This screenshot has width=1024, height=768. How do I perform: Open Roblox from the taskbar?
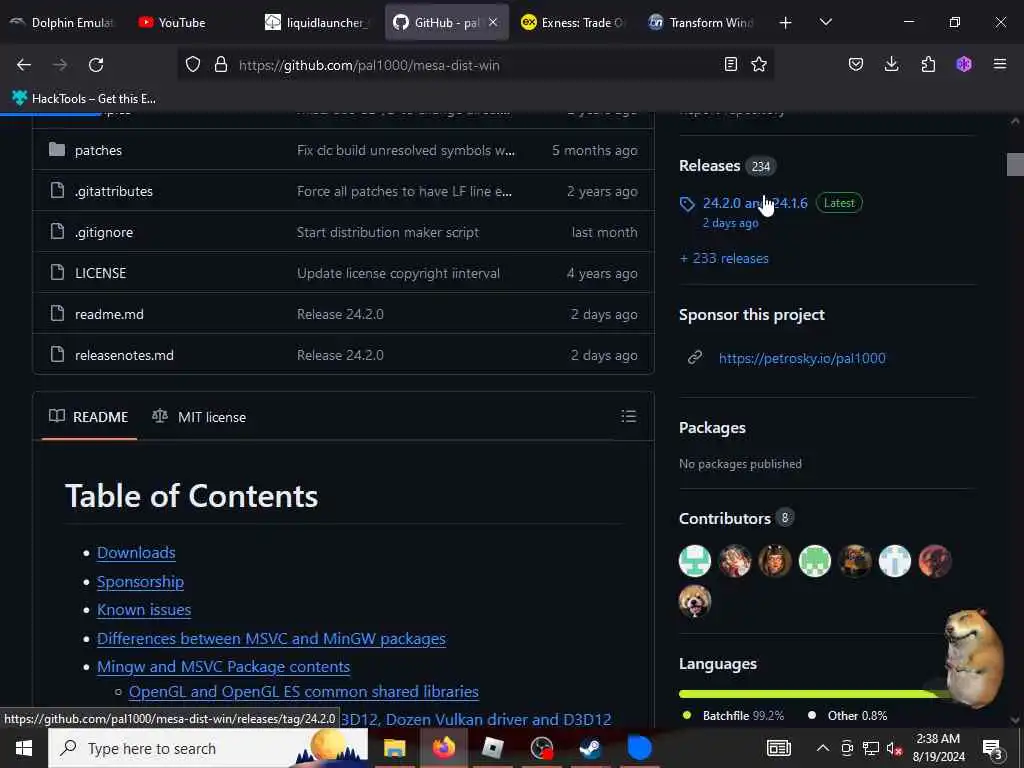[x=492, y=748]
